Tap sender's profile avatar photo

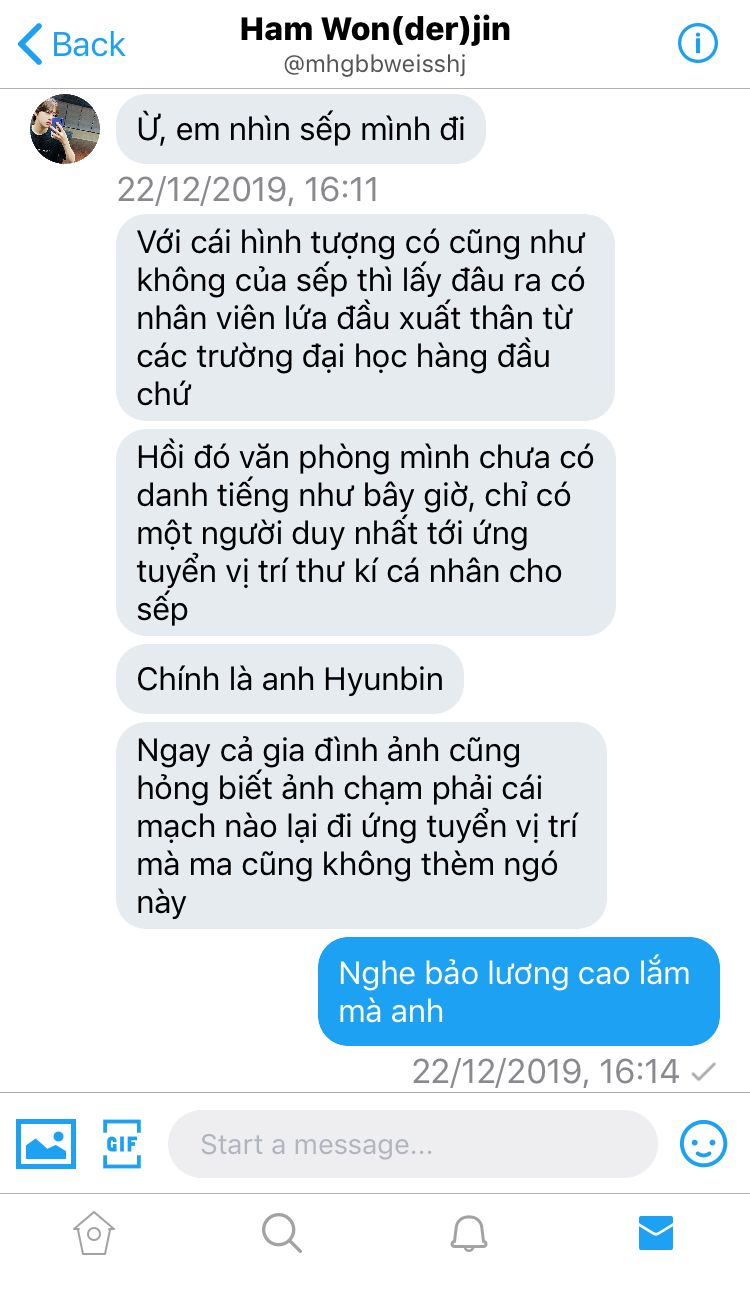(x=65, y=129)
